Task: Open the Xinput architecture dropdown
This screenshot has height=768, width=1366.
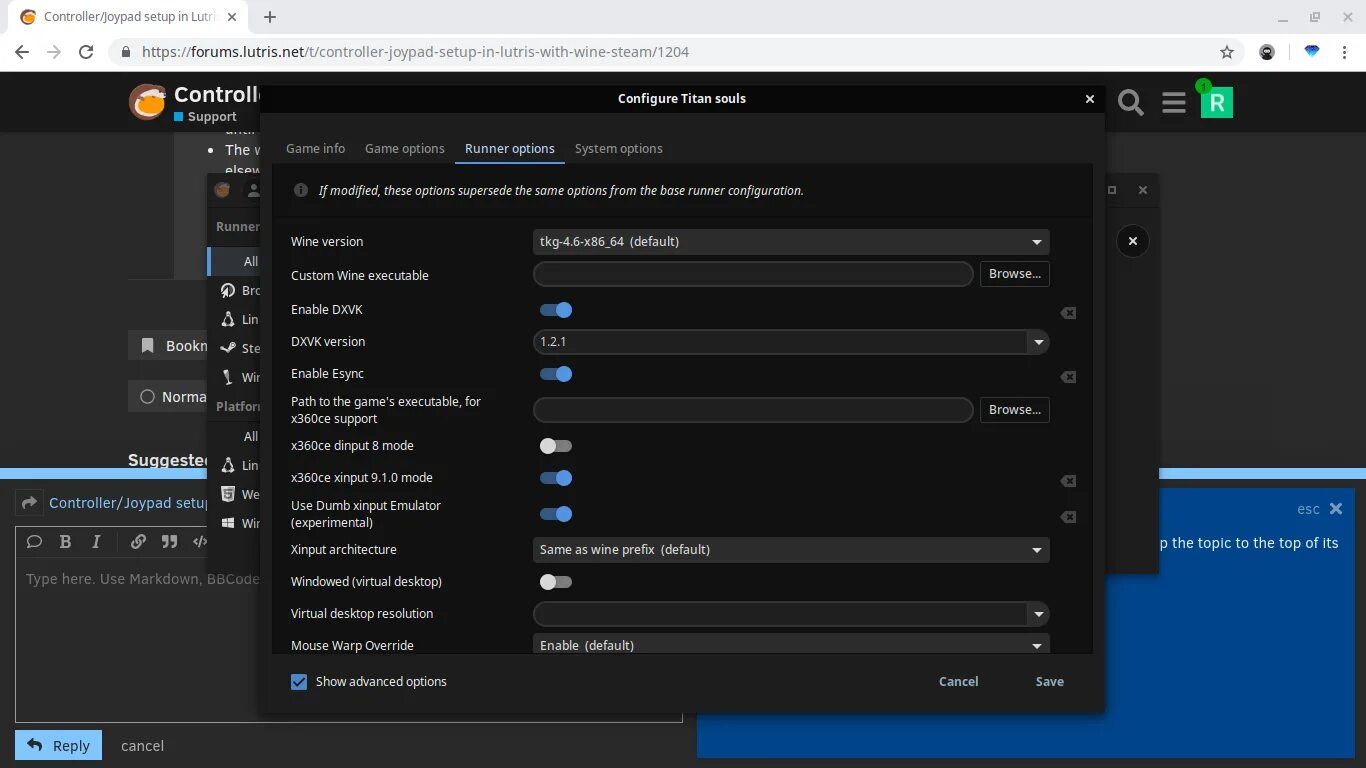Action: [791, 550]
